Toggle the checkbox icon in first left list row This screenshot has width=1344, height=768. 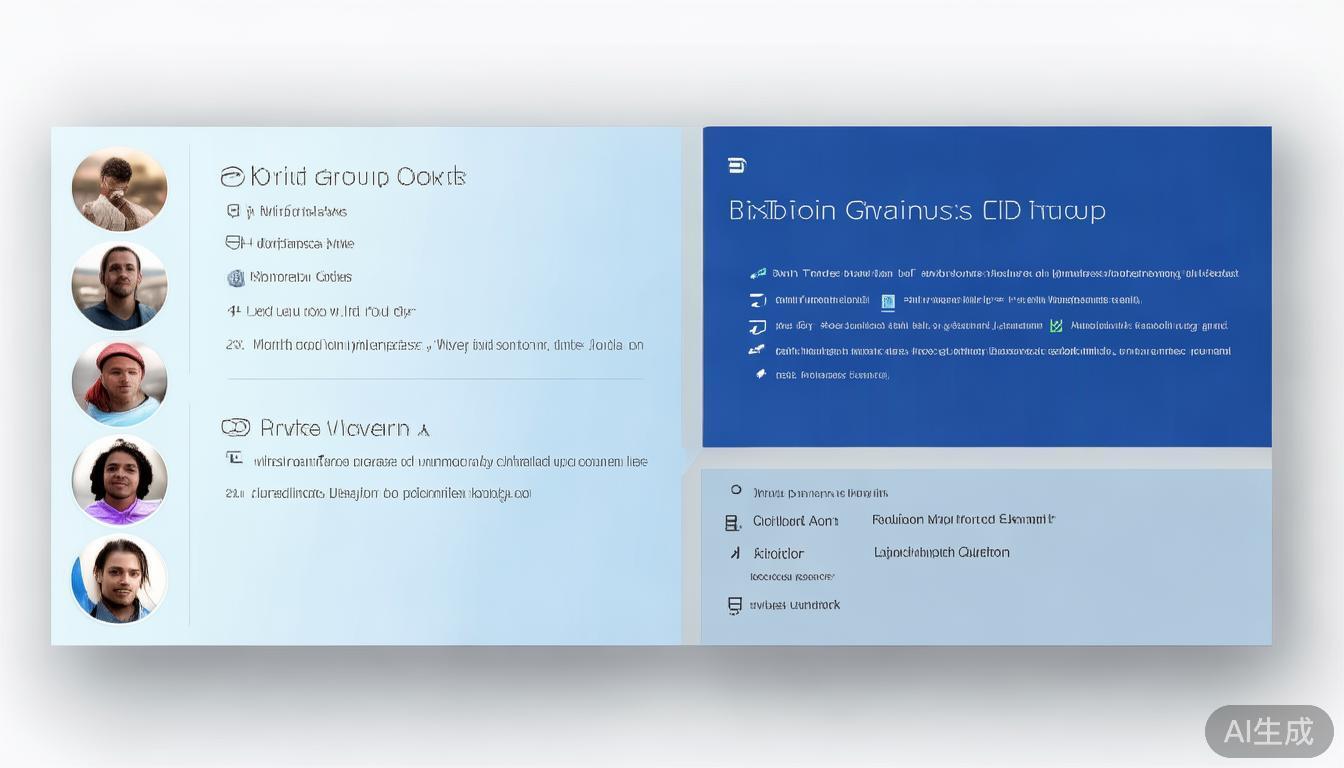point(233,211)
